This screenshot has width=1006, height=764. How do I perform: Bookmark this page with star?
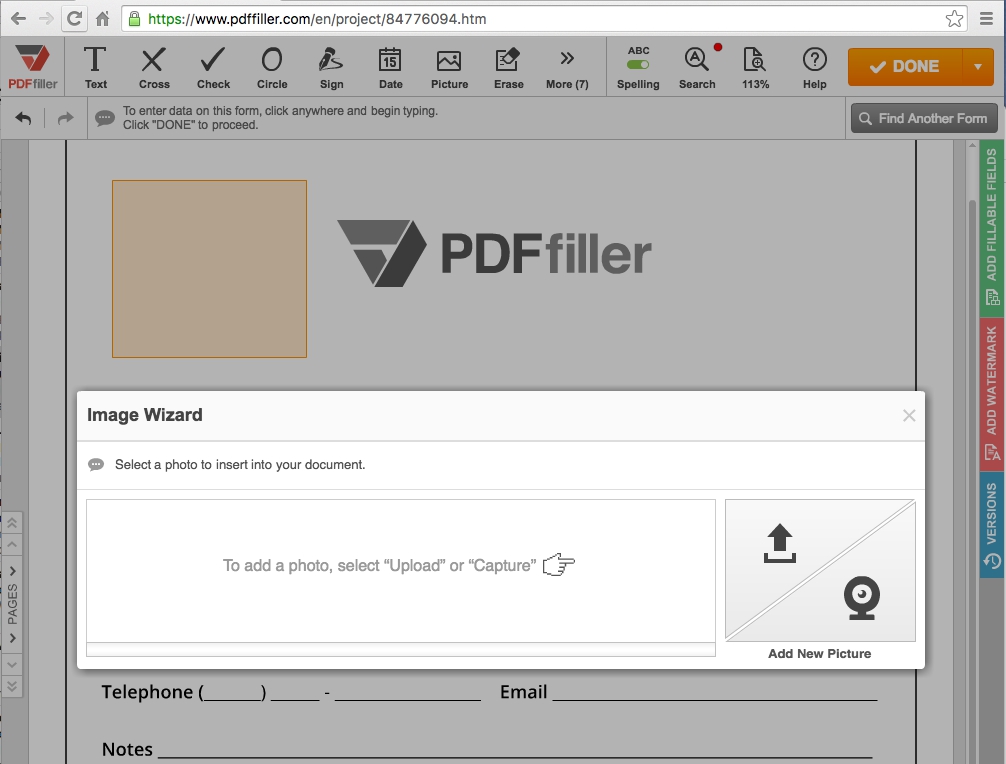pos(954,19)
